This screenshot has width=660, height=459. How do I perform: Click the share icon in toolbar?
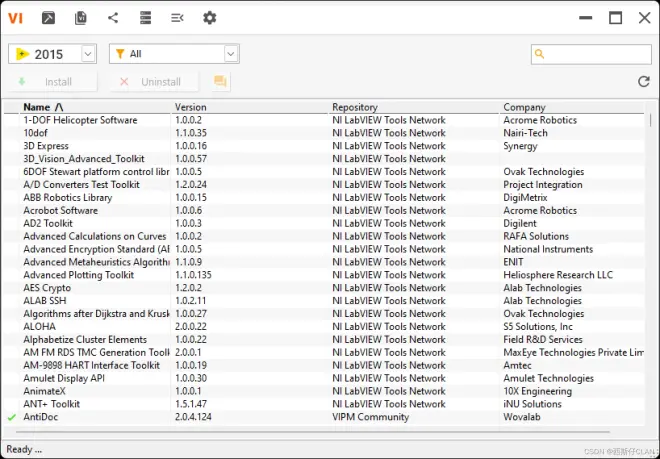[113, 18]
